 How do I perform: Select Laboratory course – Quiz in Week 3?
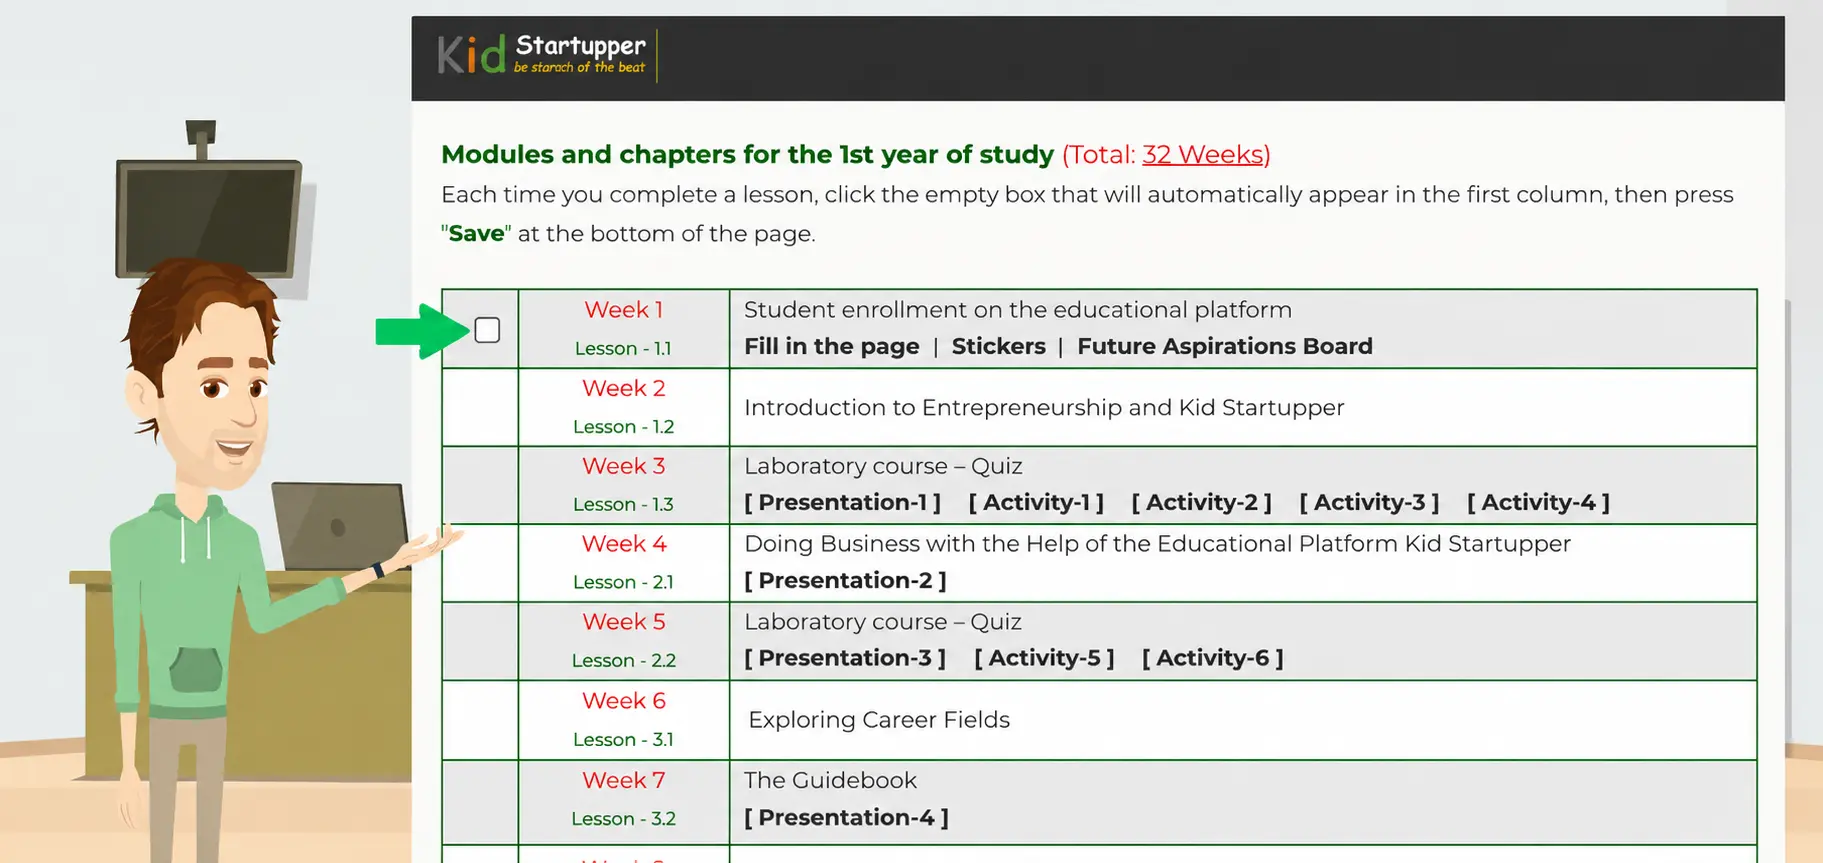pos(883,466)
